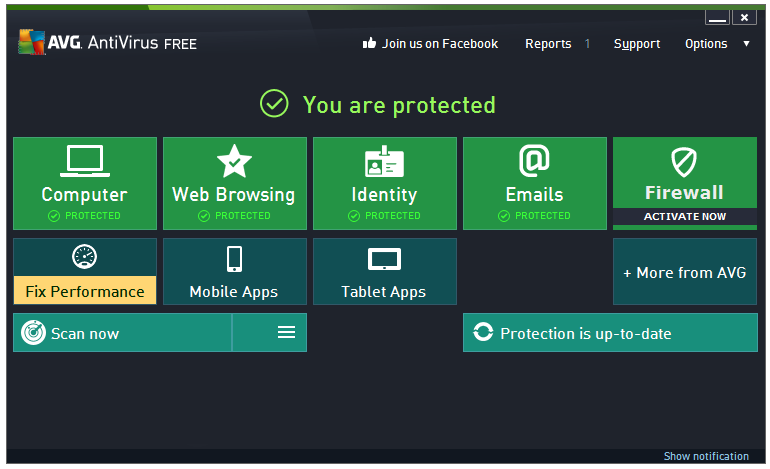The height and width of the screenshot is (469, 770).
Task: Click the AntiVirus FREE title text
Action: click(x=142, y=43)
